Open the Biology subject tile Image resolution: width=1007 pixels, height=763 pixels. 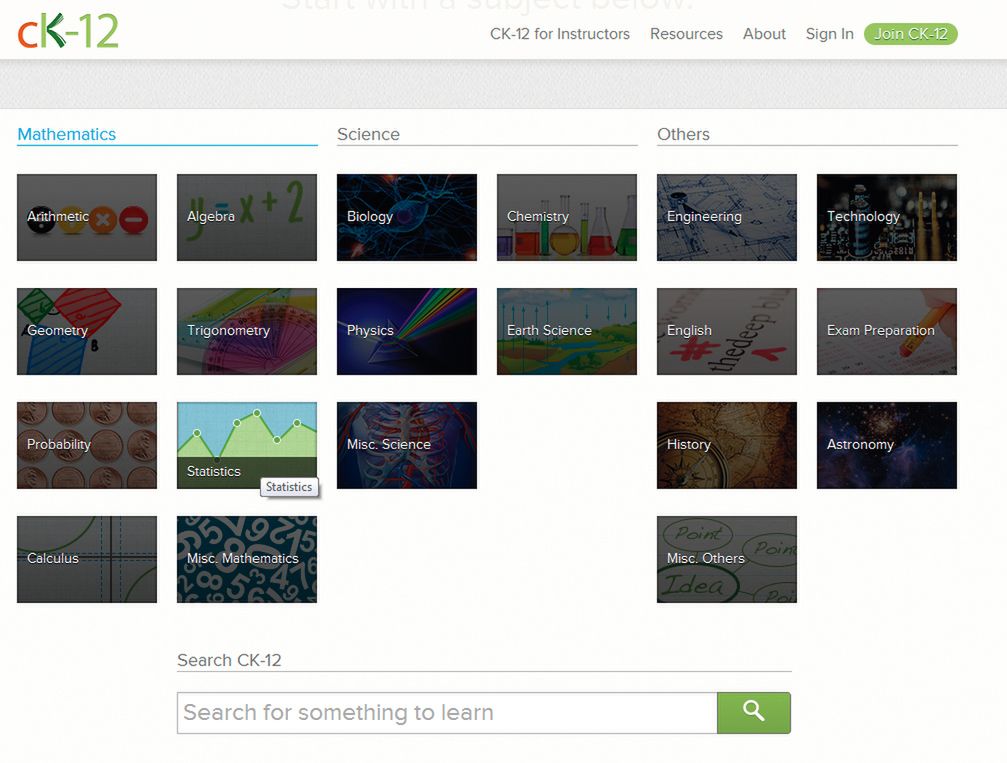coord(407,217)
